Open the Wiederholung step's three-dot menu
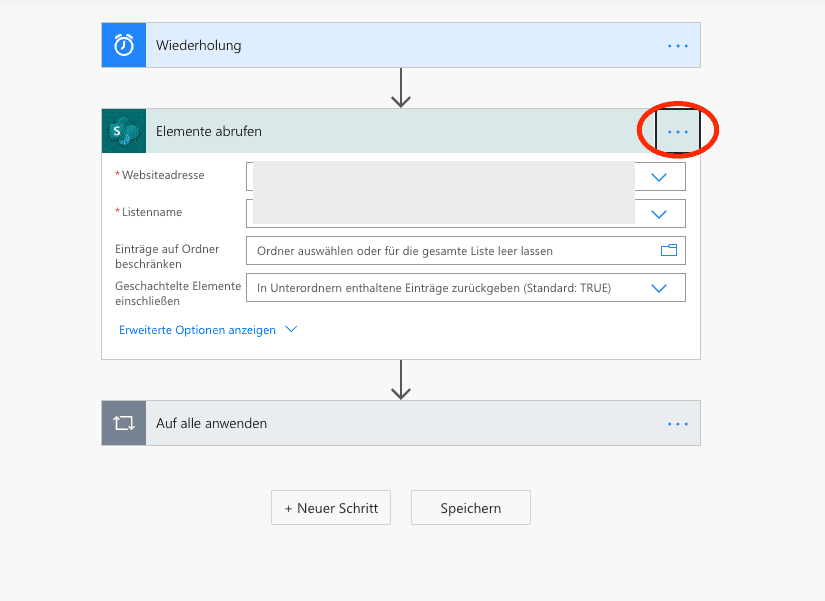This screenshot has width=825, height=601. pyautogui.click(x=678, y=46)
